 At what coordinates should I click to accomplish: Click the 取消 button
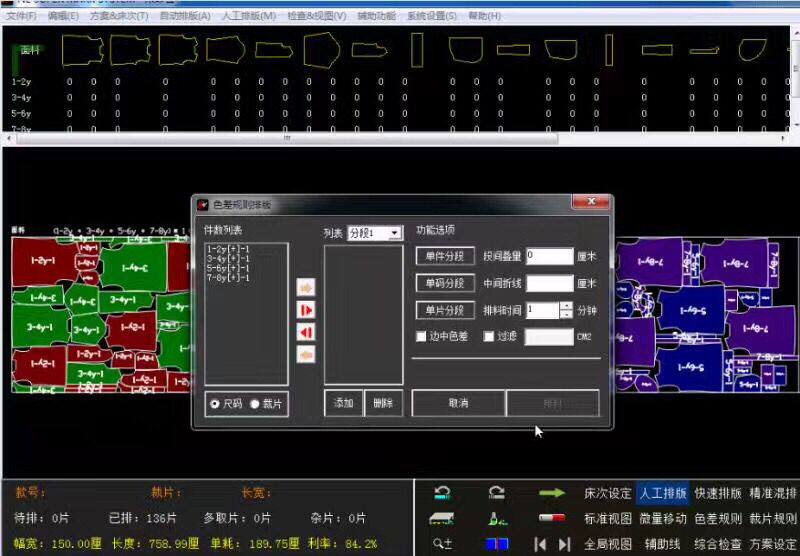pos(458,403)
